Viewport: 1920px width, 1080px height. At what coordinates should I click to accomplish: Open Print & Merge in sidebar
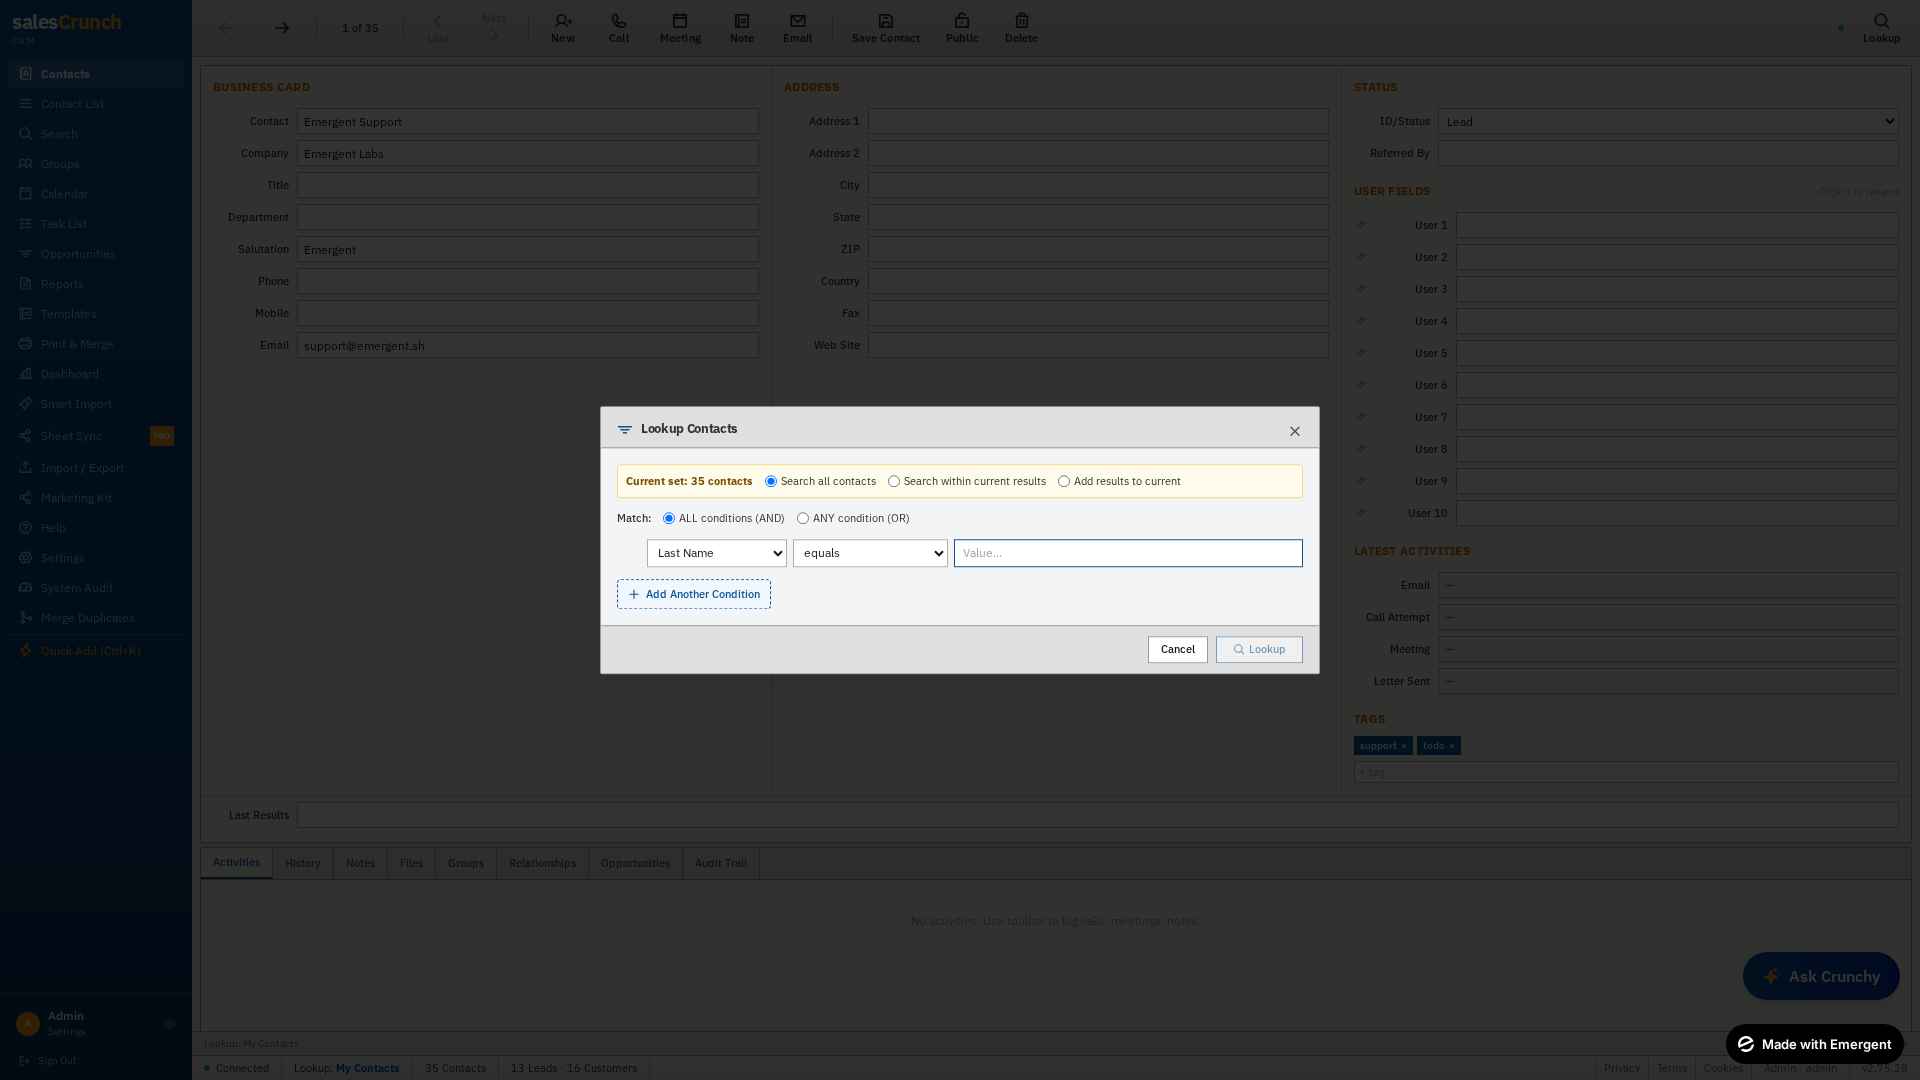point(96,344)
